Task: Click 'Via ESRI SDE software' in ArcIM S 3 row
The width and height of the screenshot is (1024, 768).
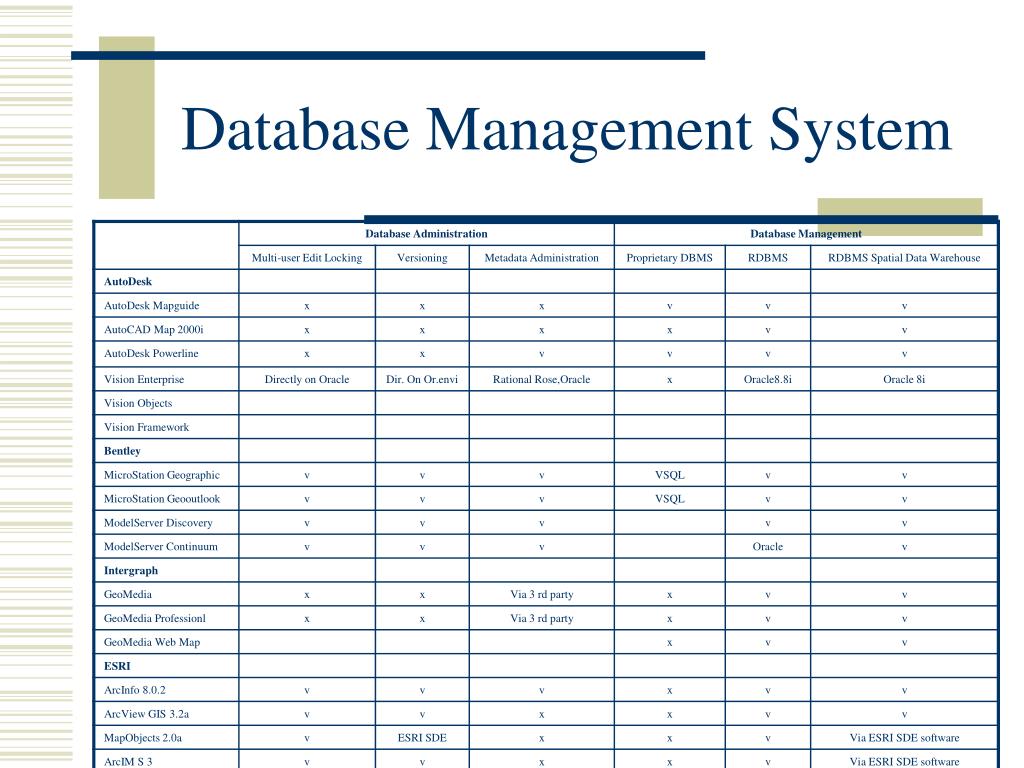Action: coord(904,761)
